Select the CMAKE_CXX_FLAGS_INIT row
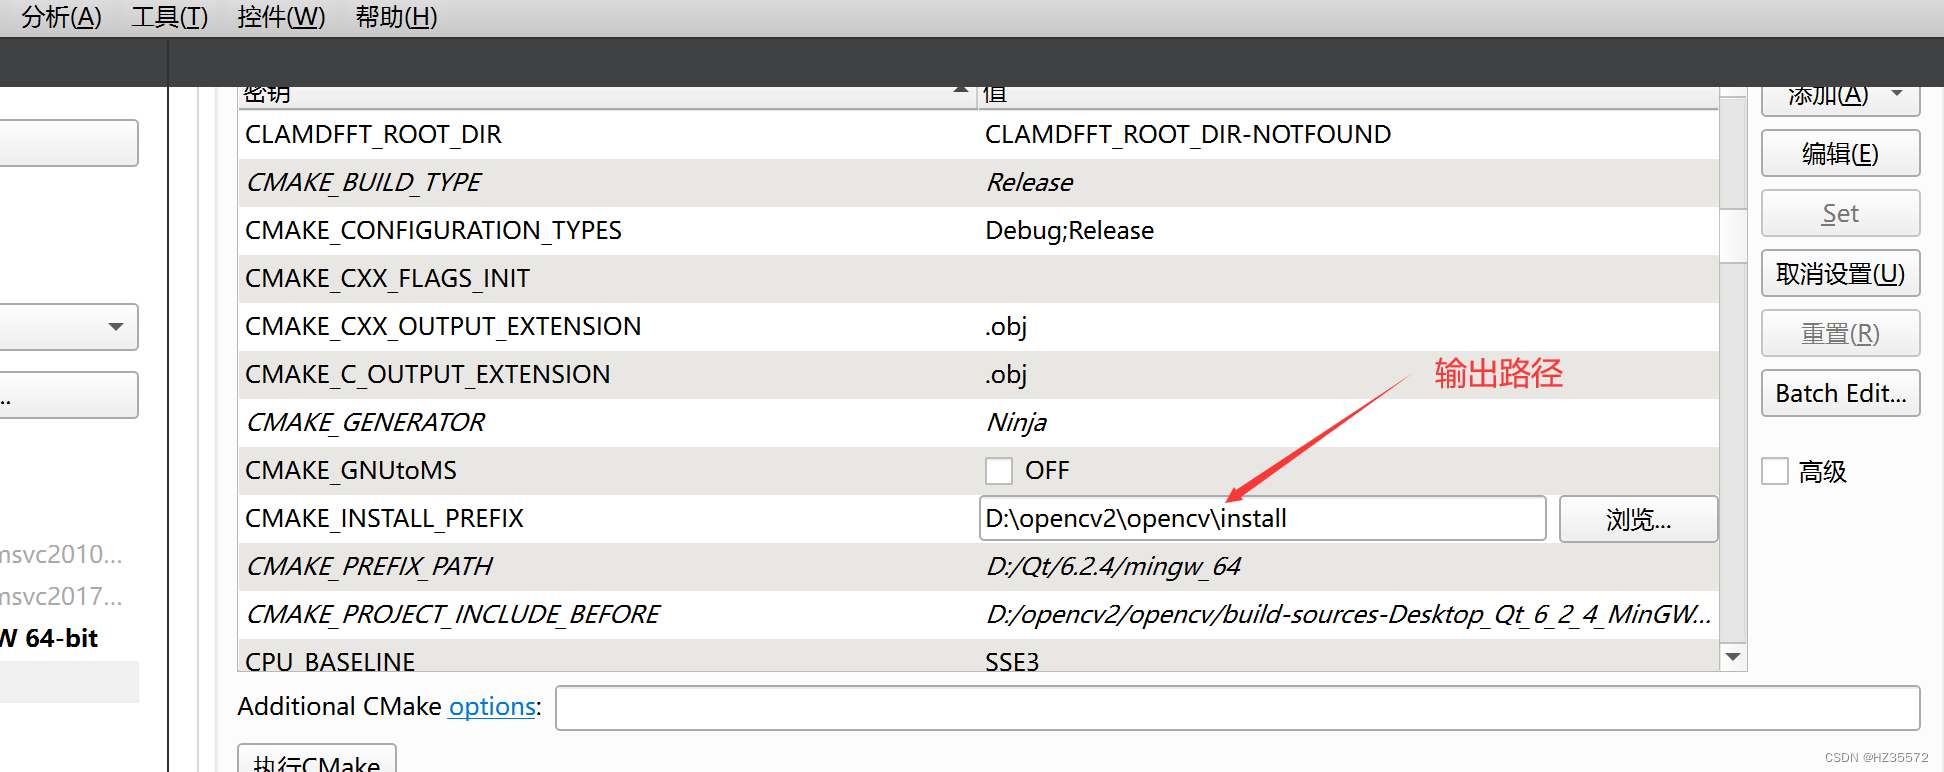 978,278
